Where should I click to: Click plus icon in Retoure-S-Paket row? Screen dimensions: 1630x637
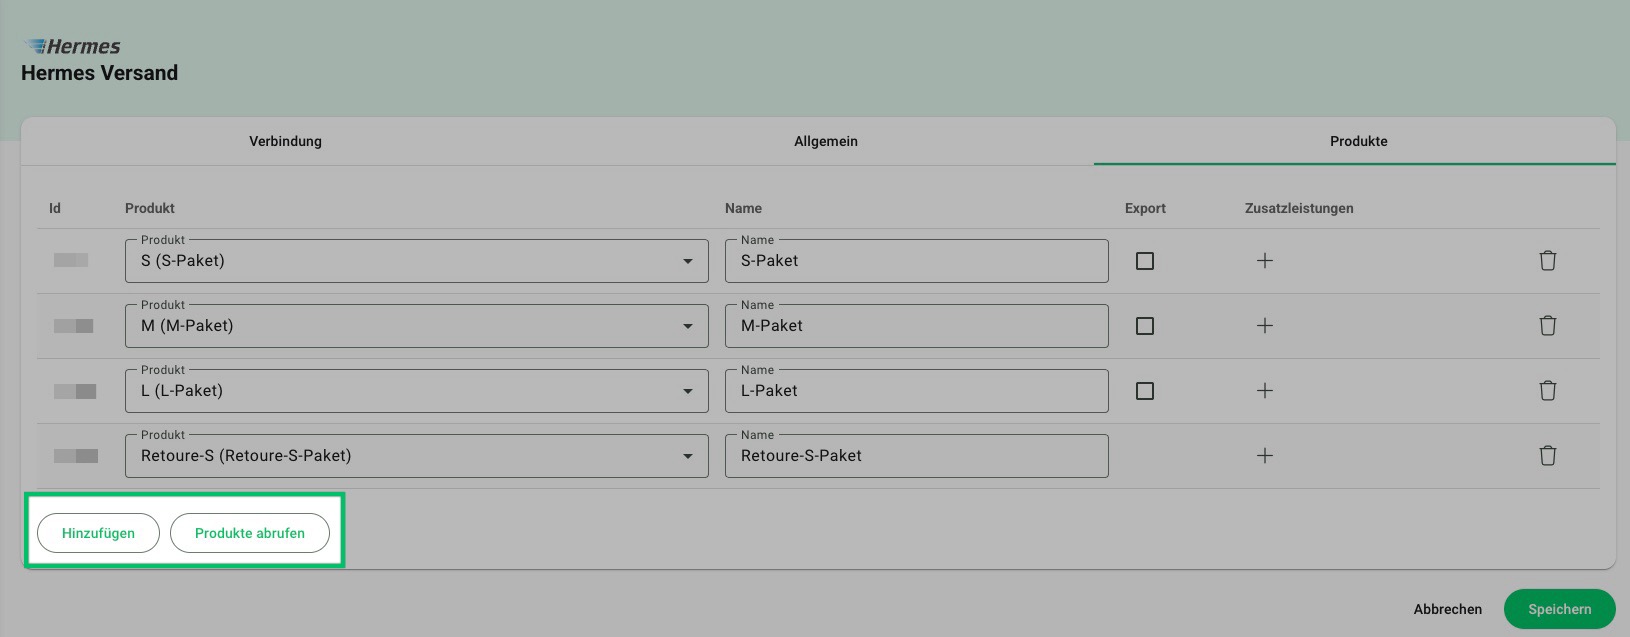[x=1264, y=456]
